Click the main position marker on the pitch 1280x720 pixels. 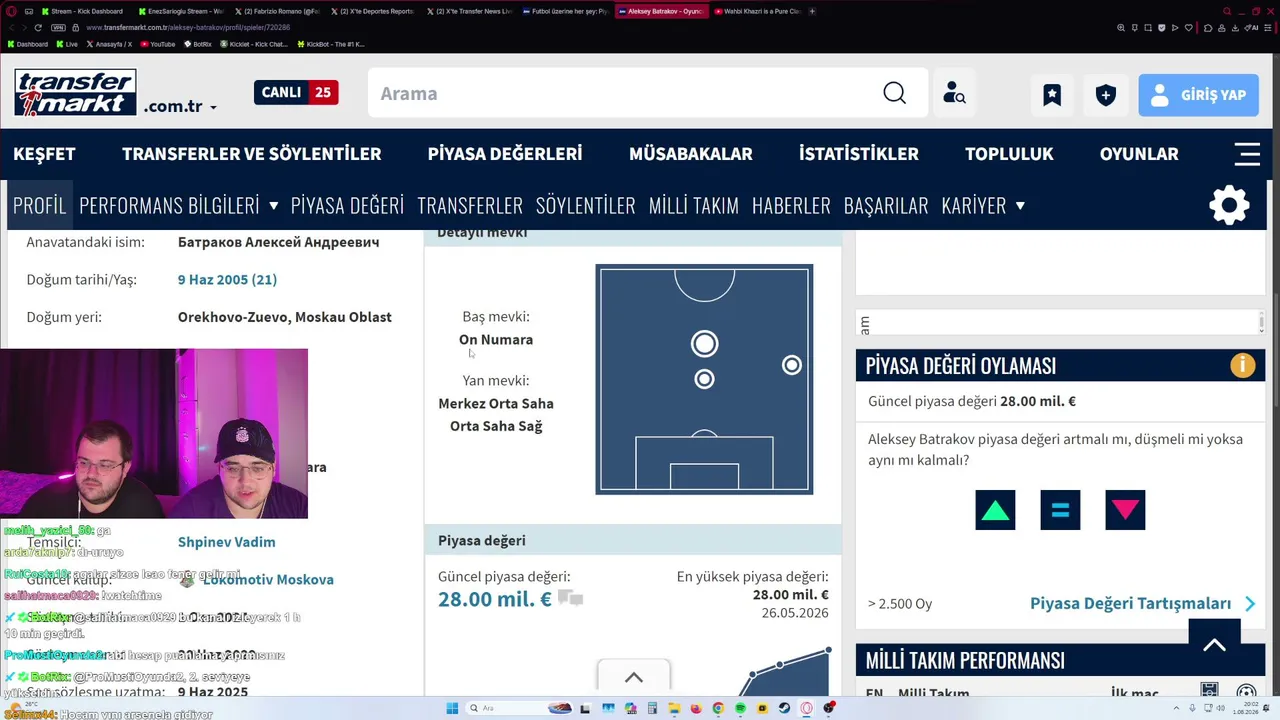coord(704,344)
